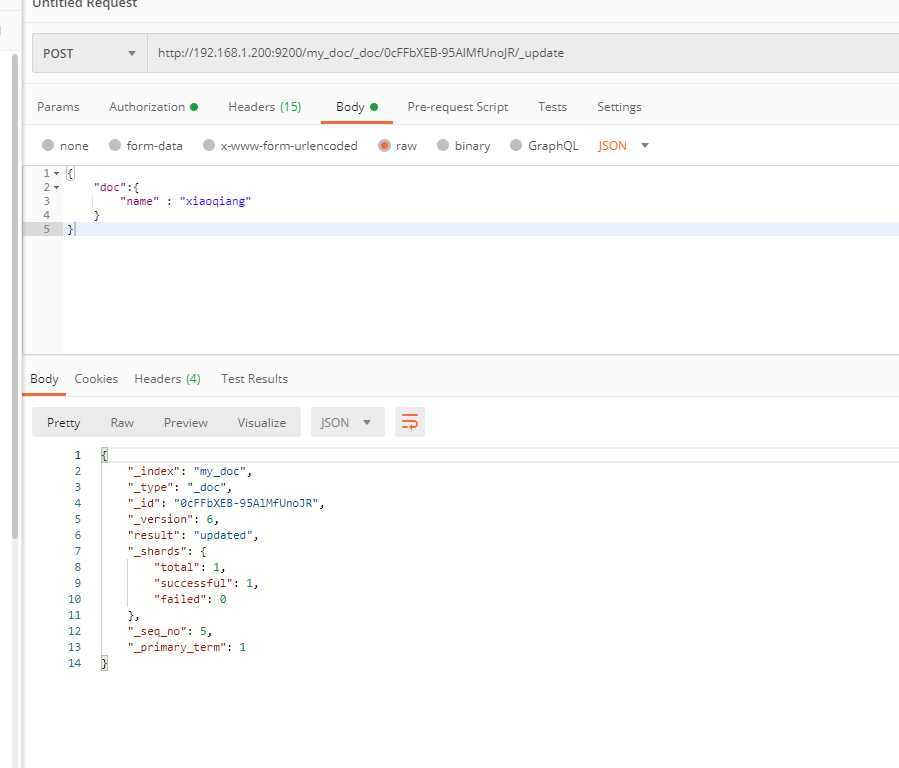Image resolution: width=899 pixels, height=768 pixels.
Task: Click the "_type": "_doc" response line
Action: coord(179,487)
